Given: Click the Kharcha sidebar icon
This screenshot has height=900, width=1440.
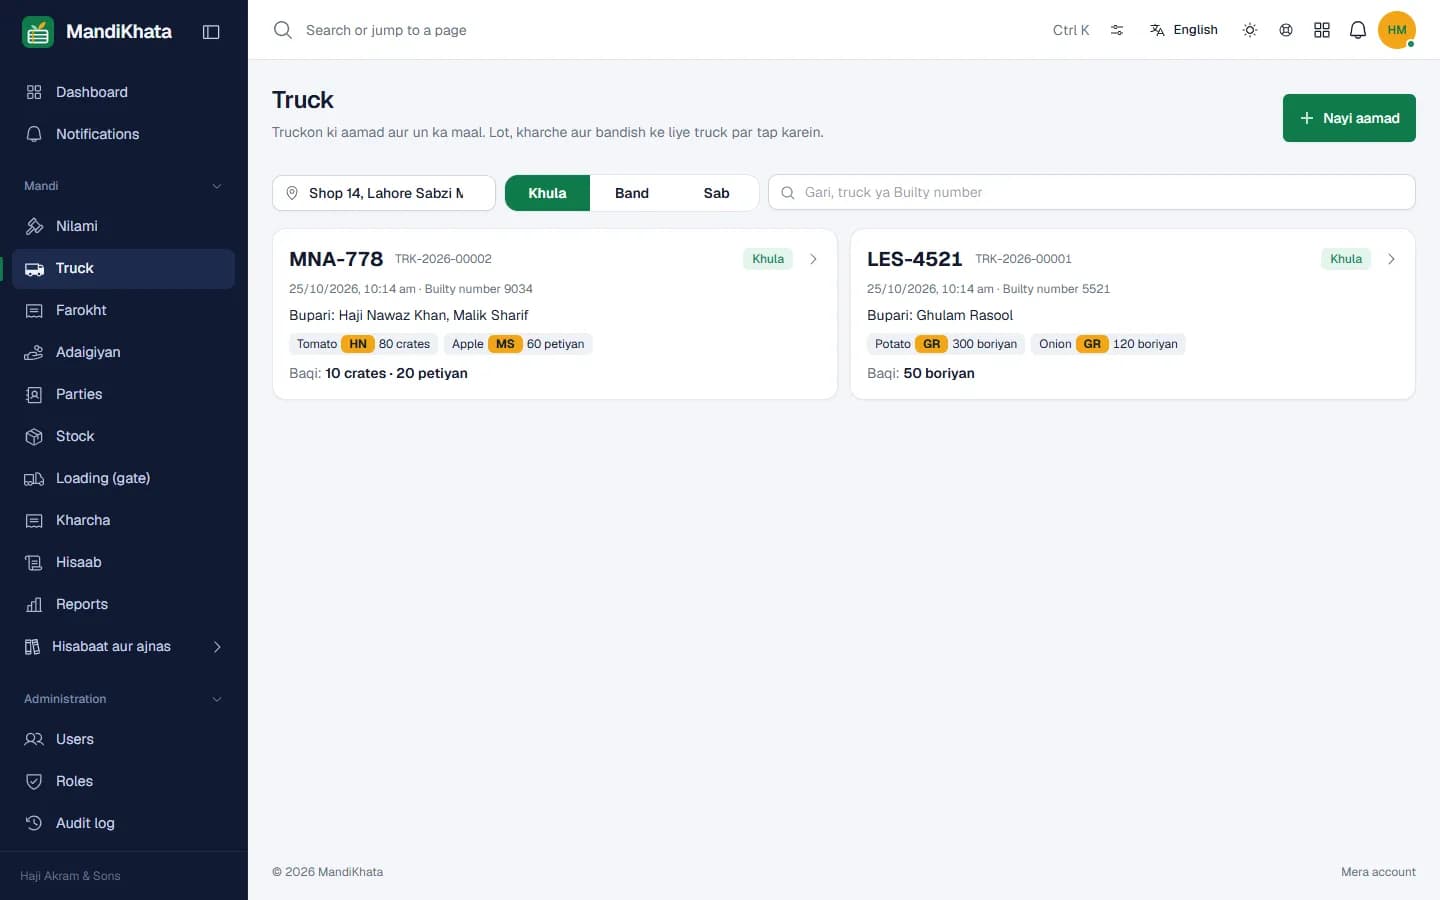Looking at the screenshot, I should coord(34,520).
